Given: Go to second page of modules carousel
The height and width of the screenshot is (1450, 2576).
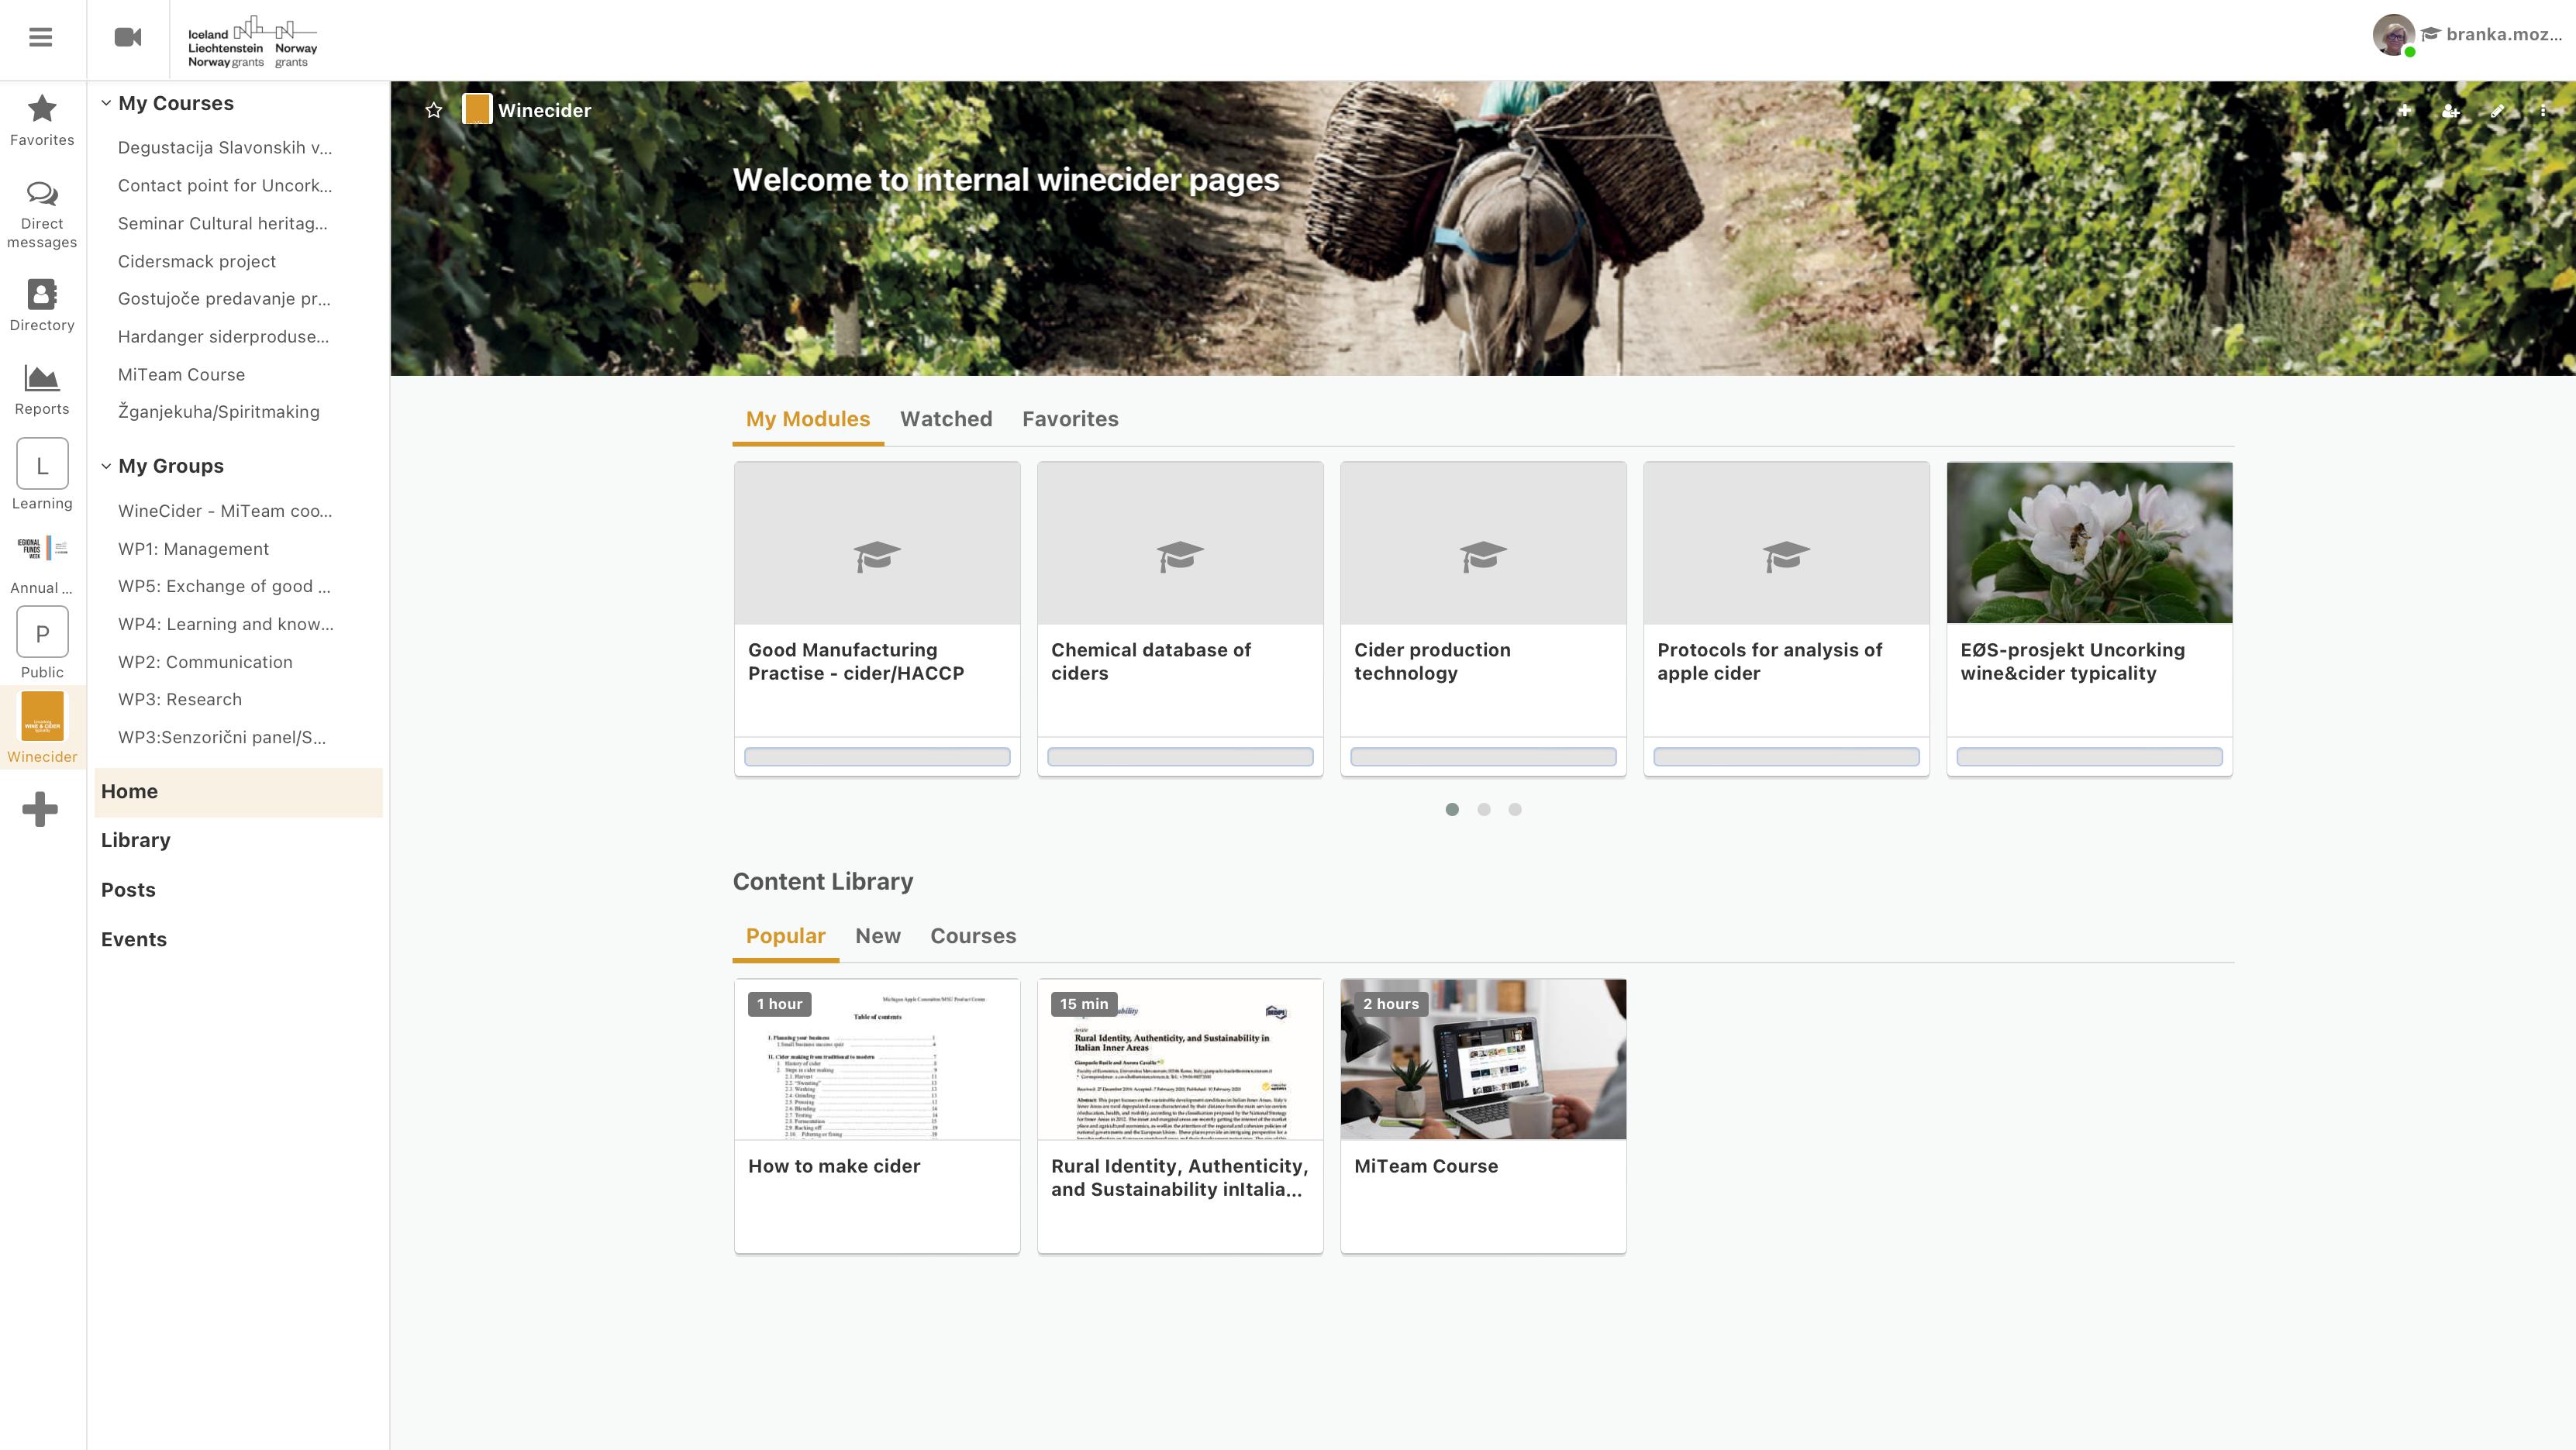Looking at the screenshot, I should 1484,809.
